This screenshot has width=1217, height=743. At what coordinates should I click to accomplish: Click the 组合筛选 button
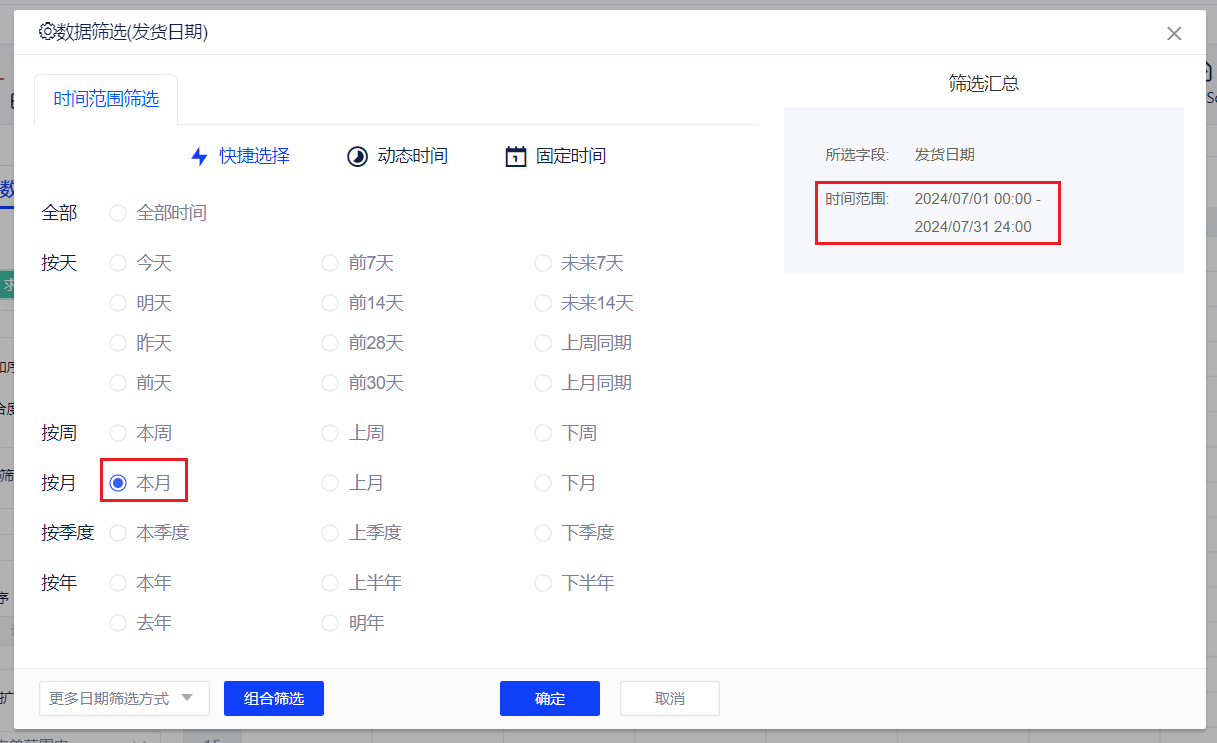(273, 698)
